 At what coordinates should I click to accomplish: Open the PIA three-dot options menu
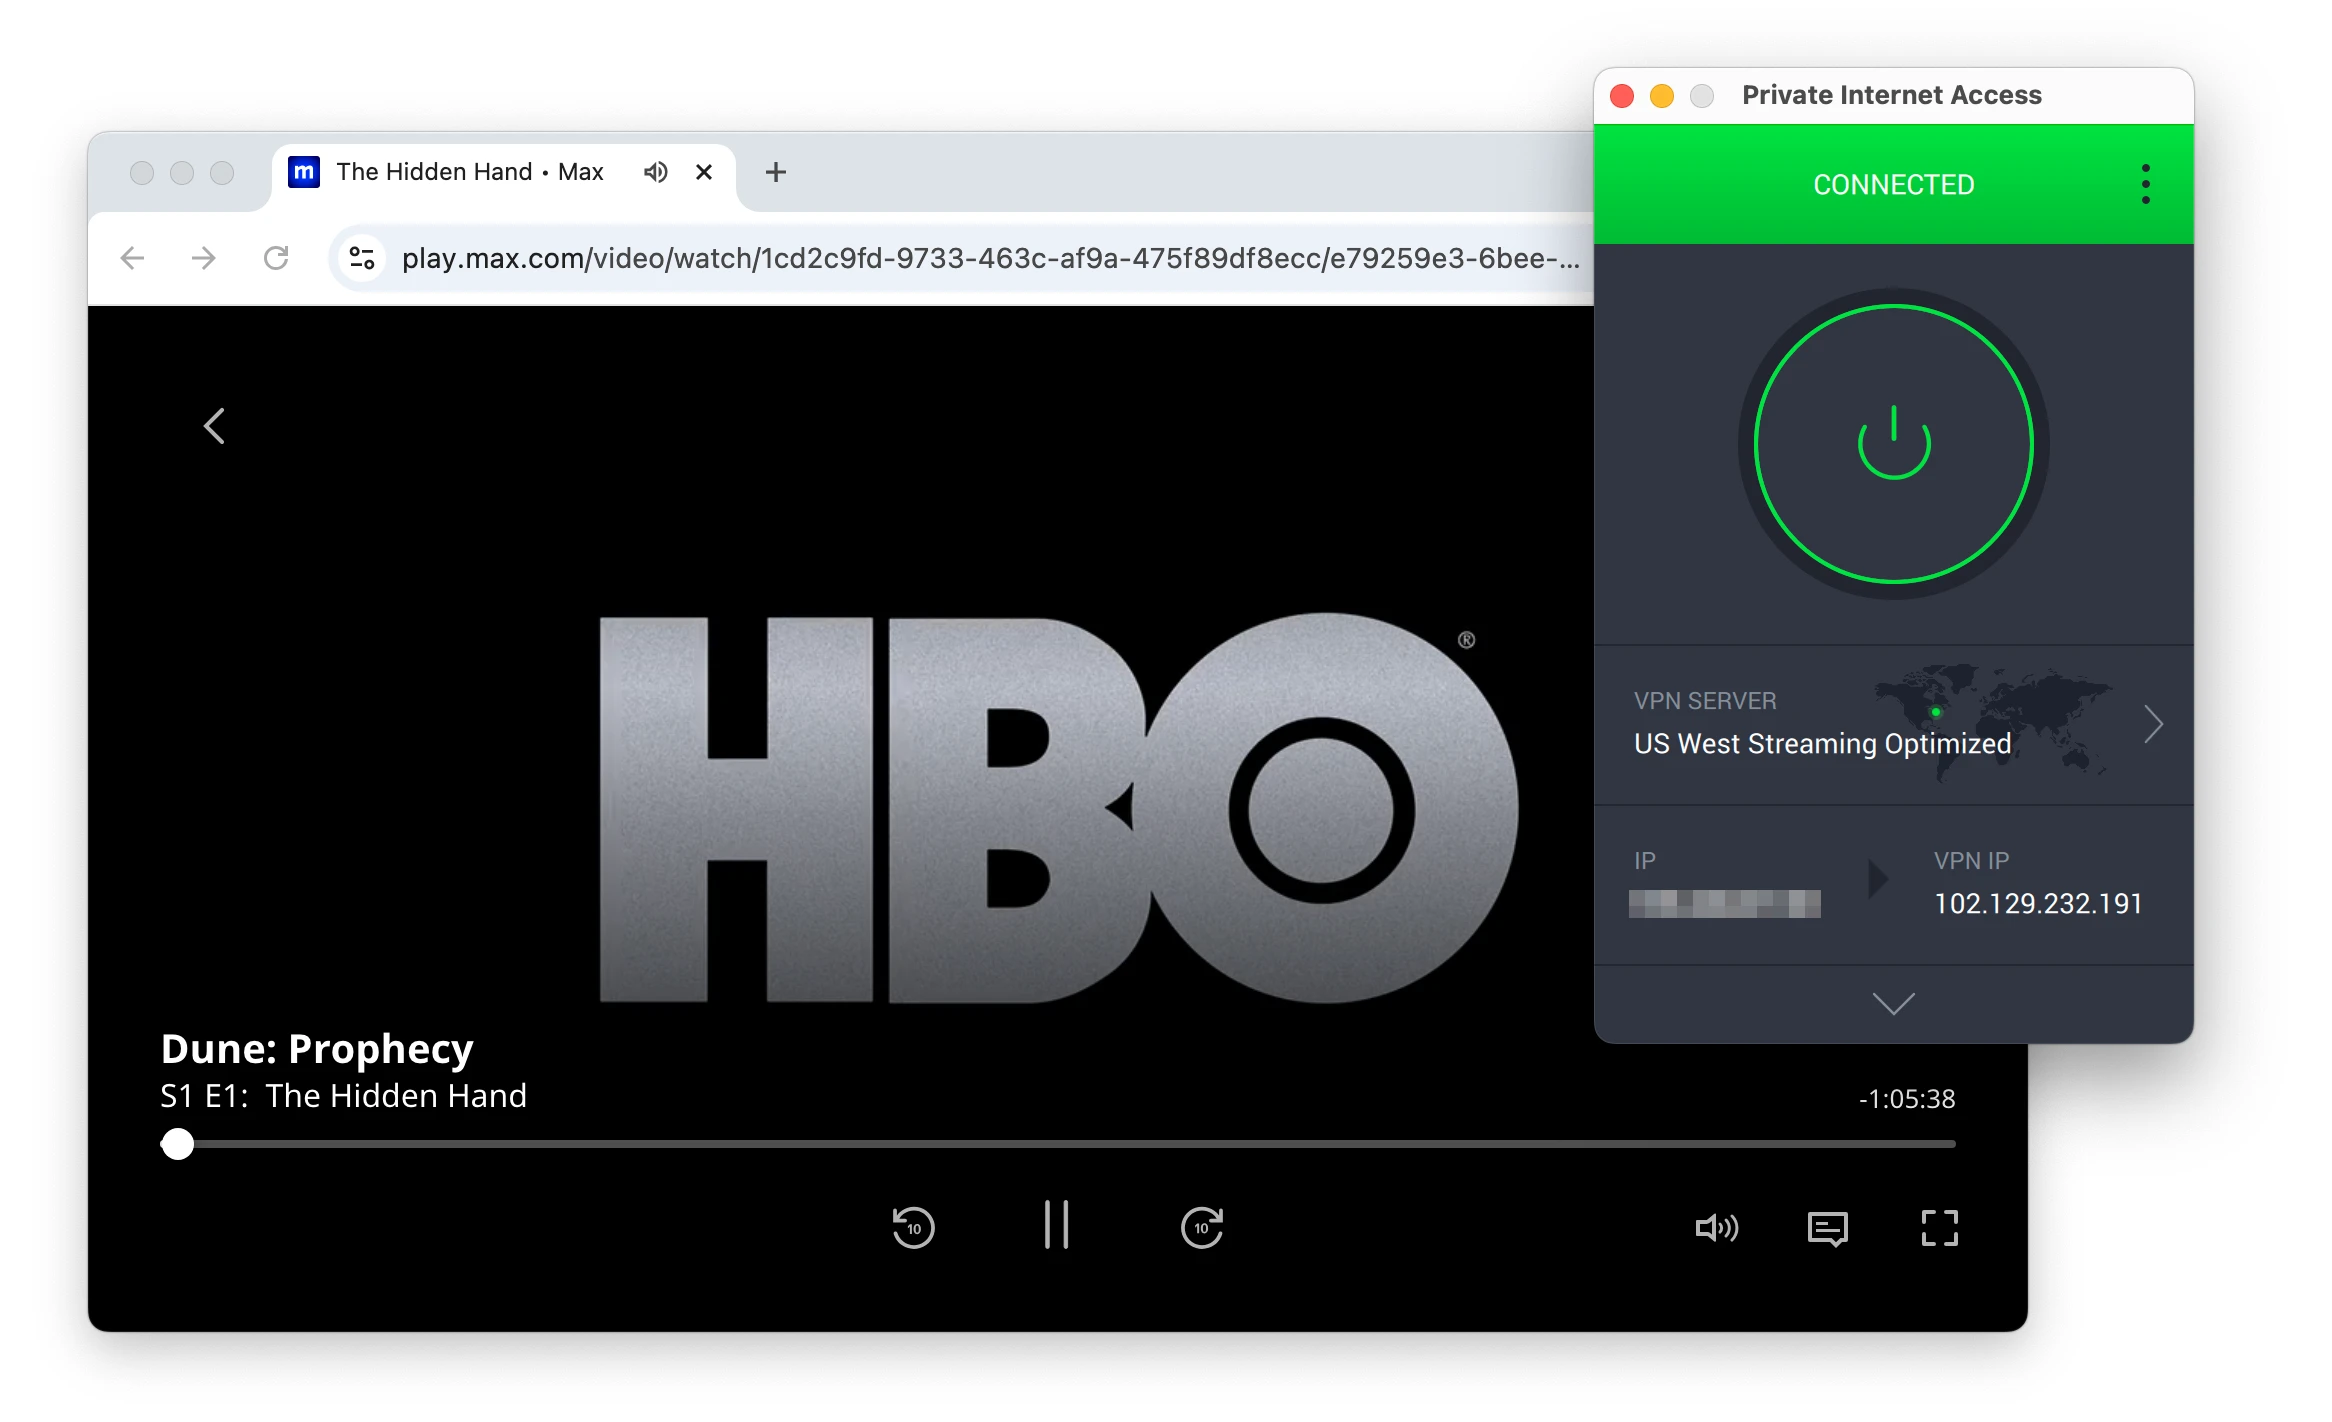point(2145,184)
